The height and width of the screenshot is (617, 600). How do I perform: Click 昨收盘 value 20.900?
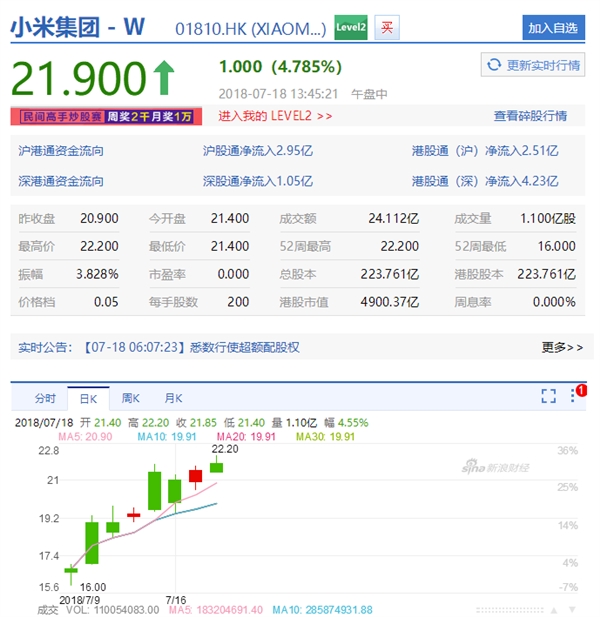(99, 218)
